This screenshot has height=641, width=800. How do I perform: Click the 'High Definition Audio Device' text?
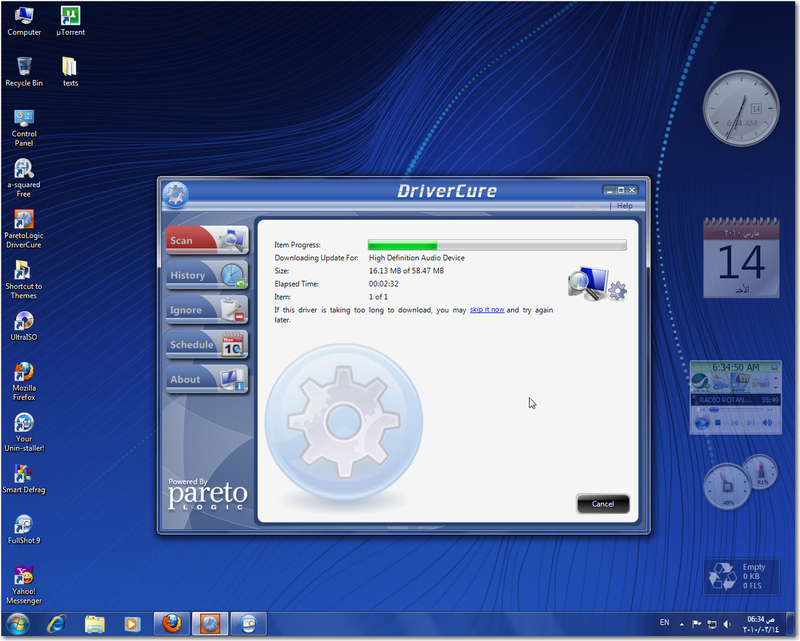tap(416, 258)
